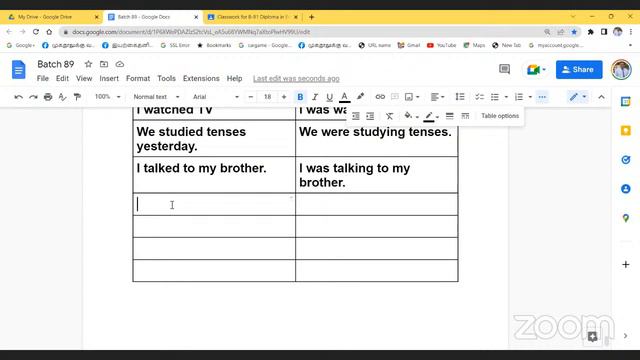Open the Insert menu
This screenshot has height=360, width=640.
[109, 78]
